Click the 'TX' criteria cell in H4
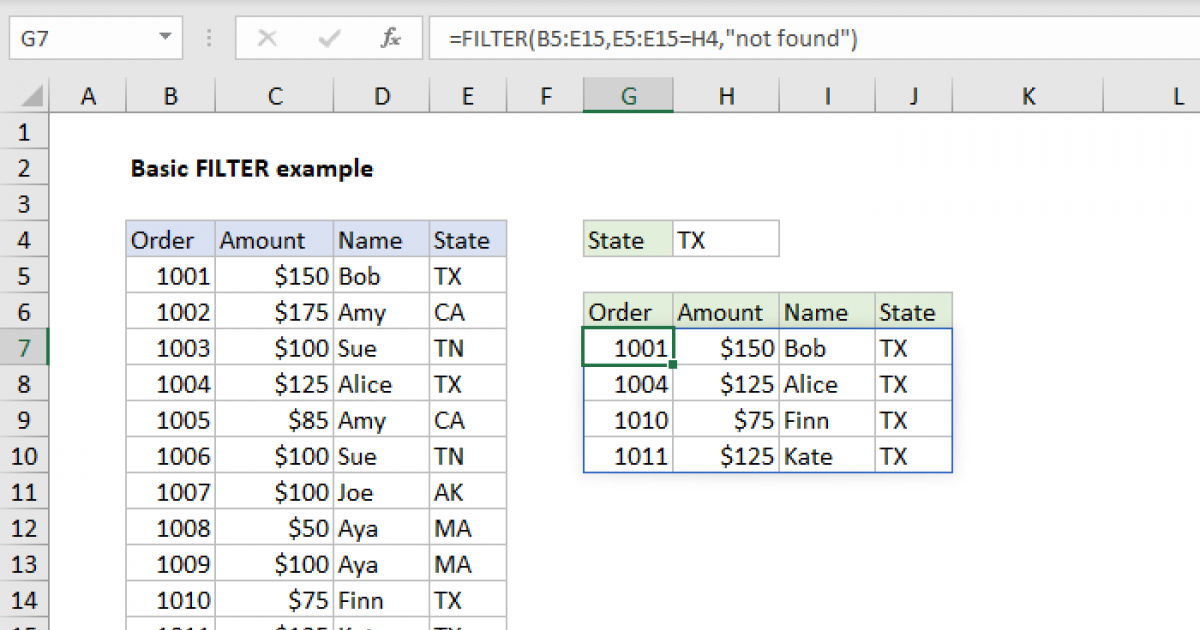Viewport: 1200px width, 630px height. pos(726,240)
